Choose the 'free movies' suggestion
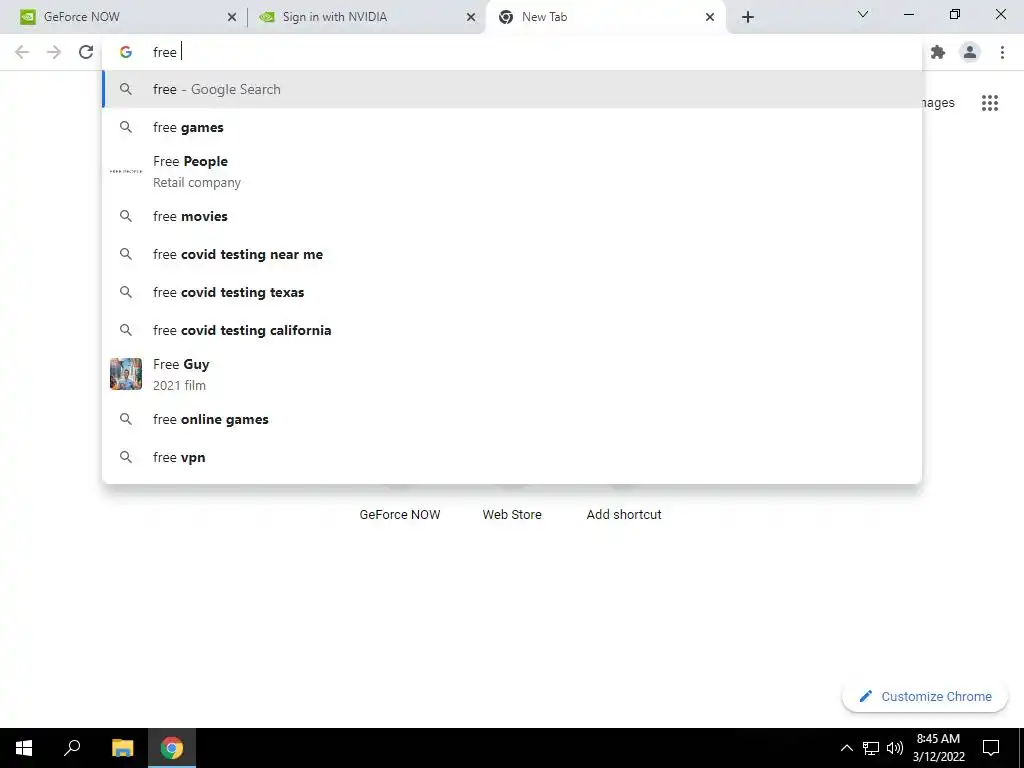Viewport: 1024px width, 768px height. (512, 216)
